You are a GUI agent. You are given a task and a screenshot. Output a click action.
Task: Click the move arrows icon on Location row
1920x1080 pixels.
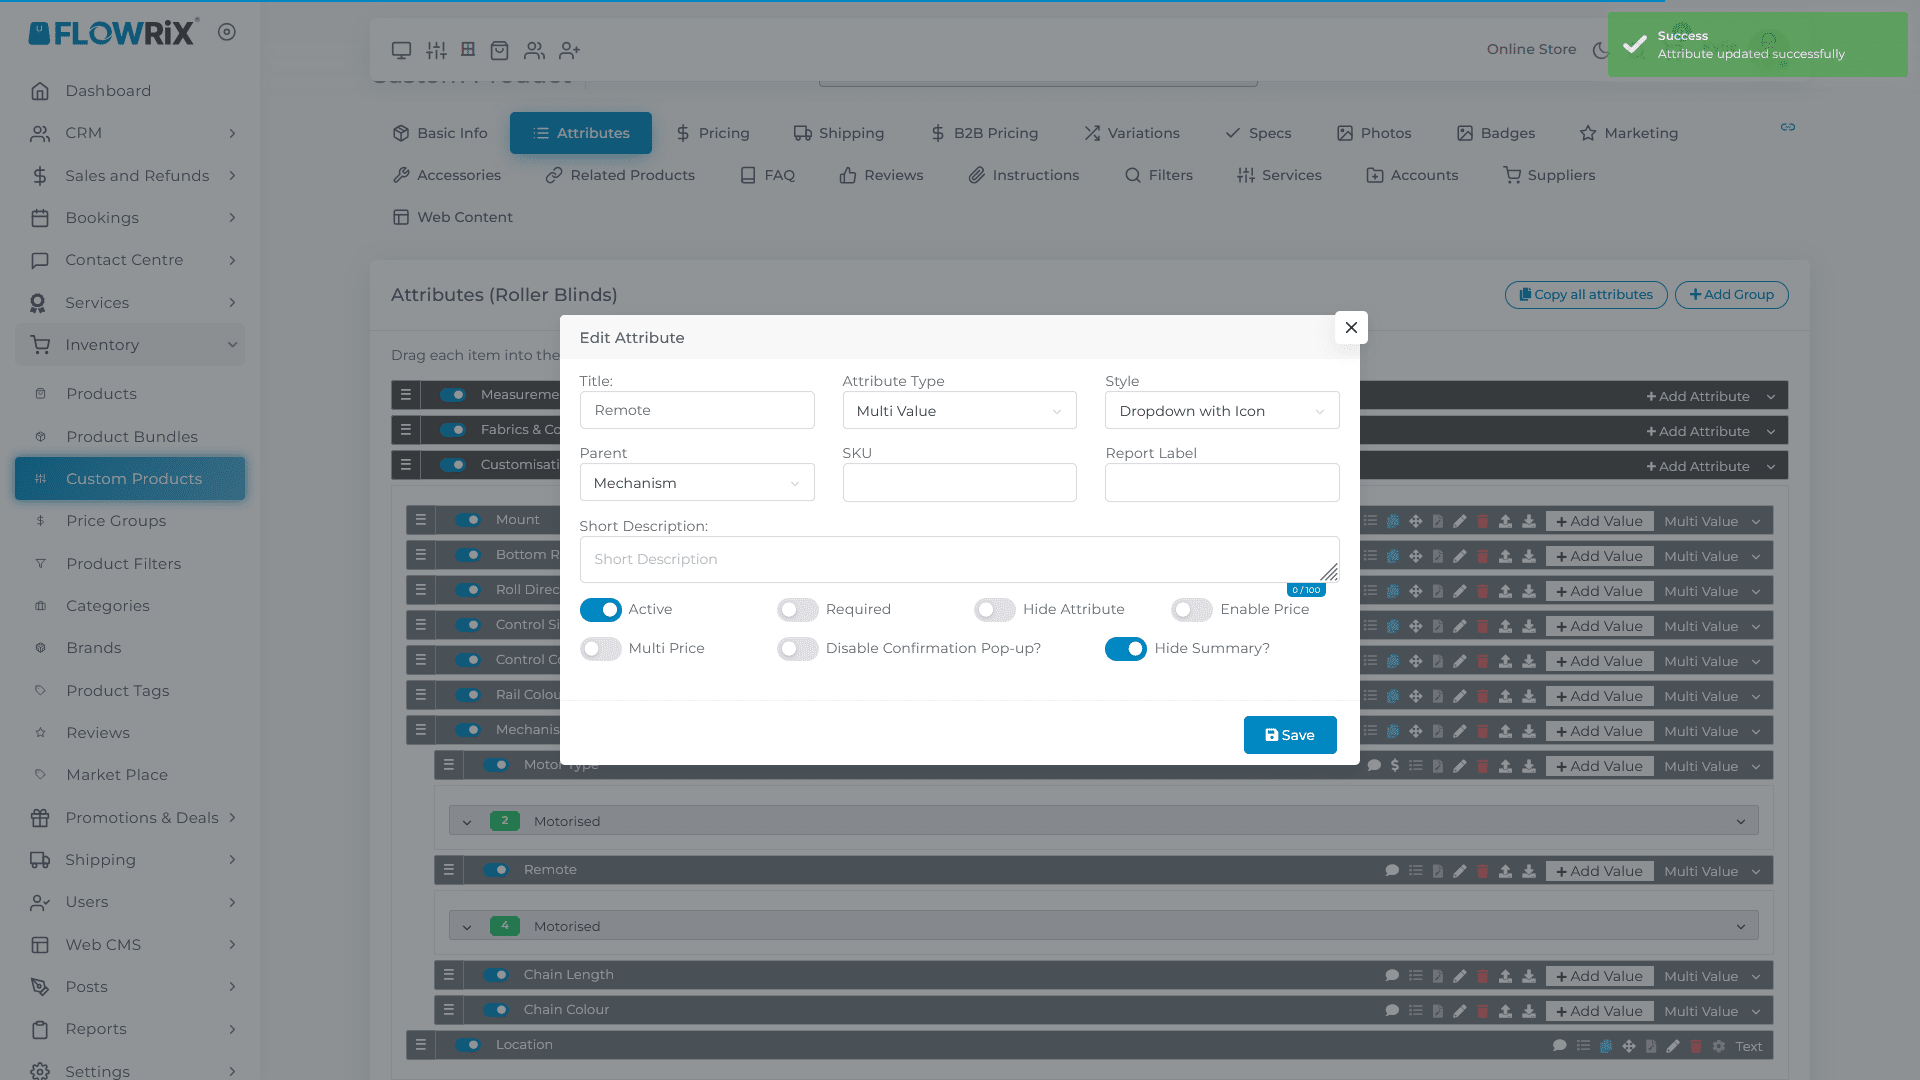pos(1628,1046)
